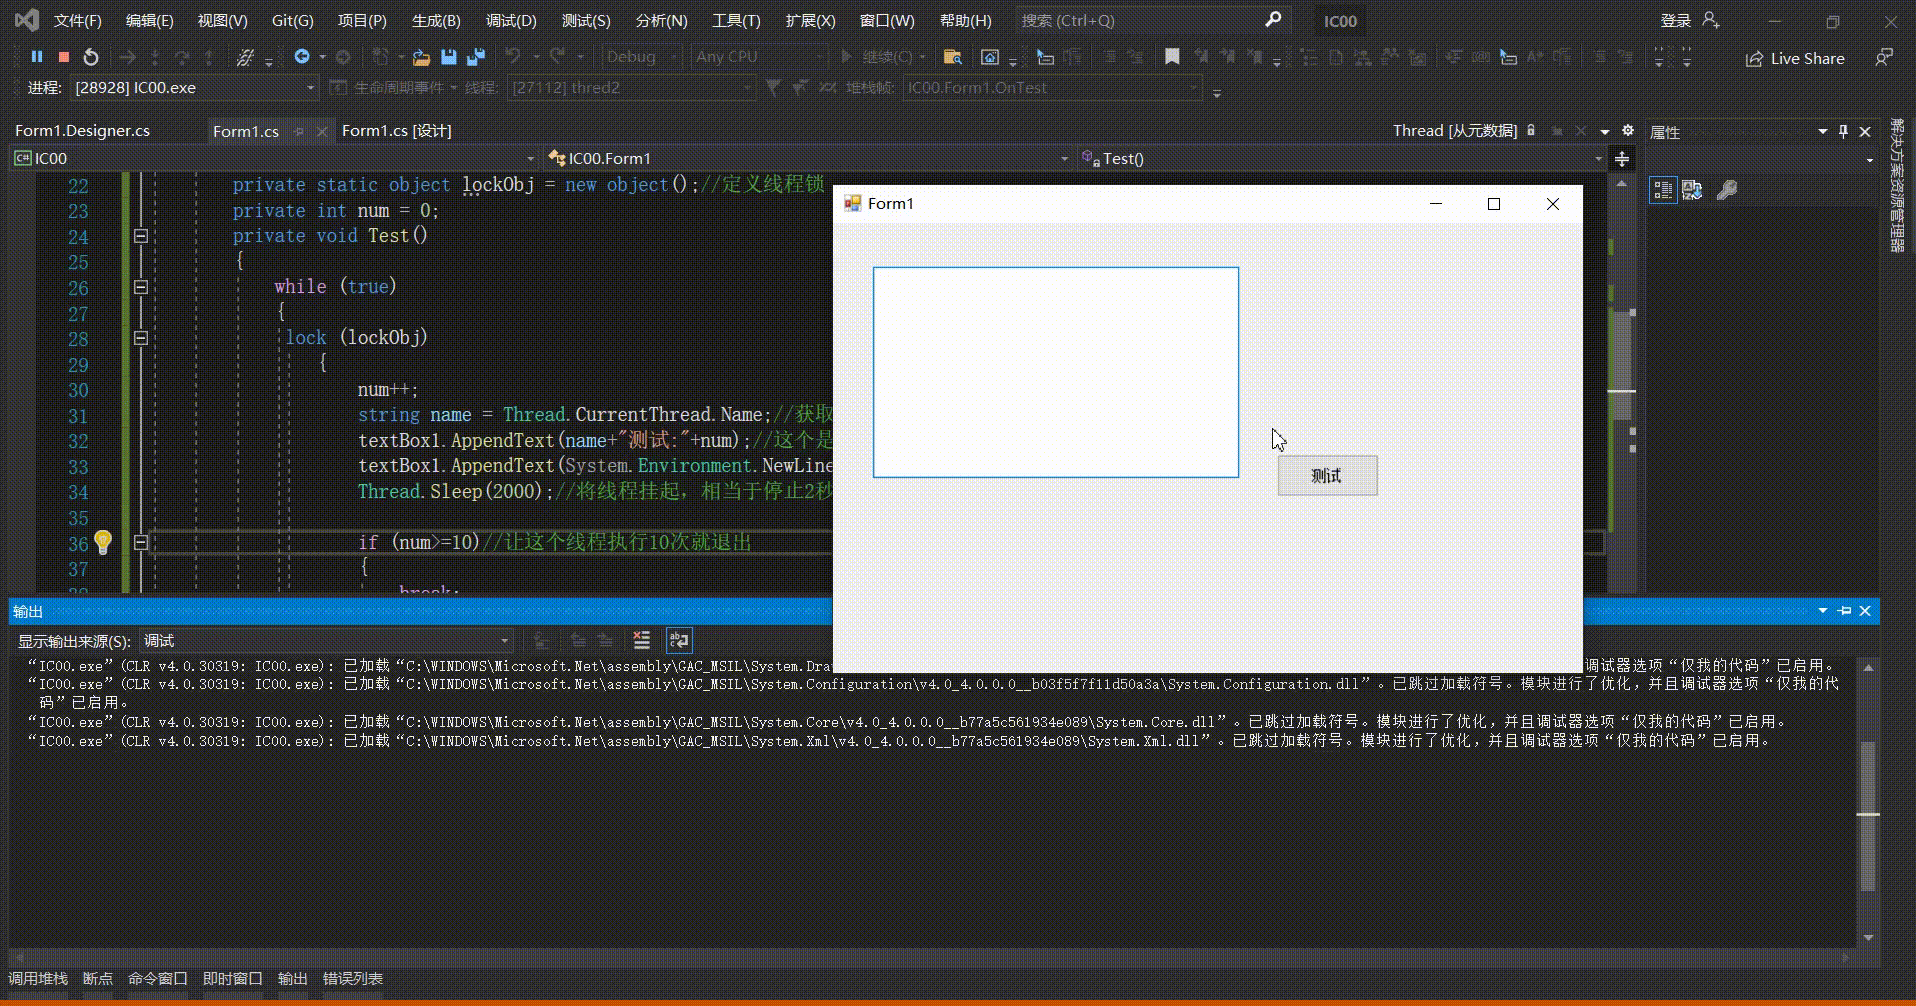Save all files with the multi-disk icon

pyautogui.click(x=476, y=57)
